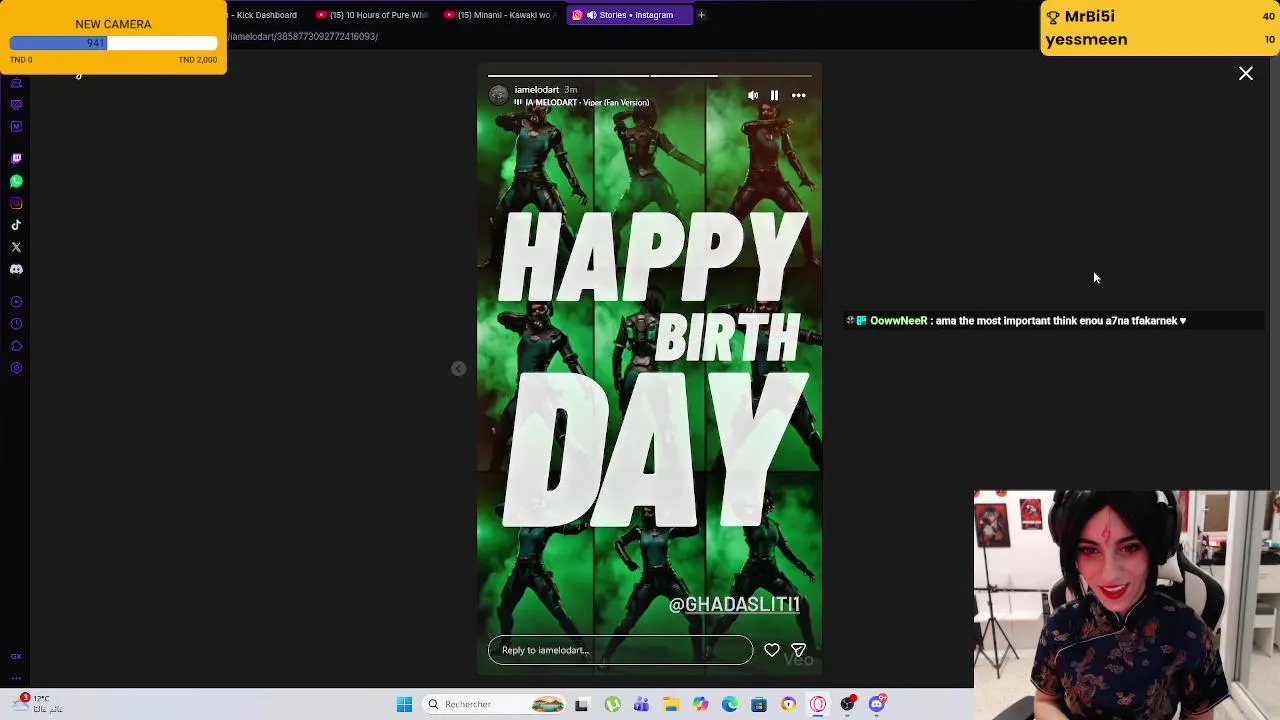Like the story with the heart icon
1280x720 pixels.
click(772, 650)
